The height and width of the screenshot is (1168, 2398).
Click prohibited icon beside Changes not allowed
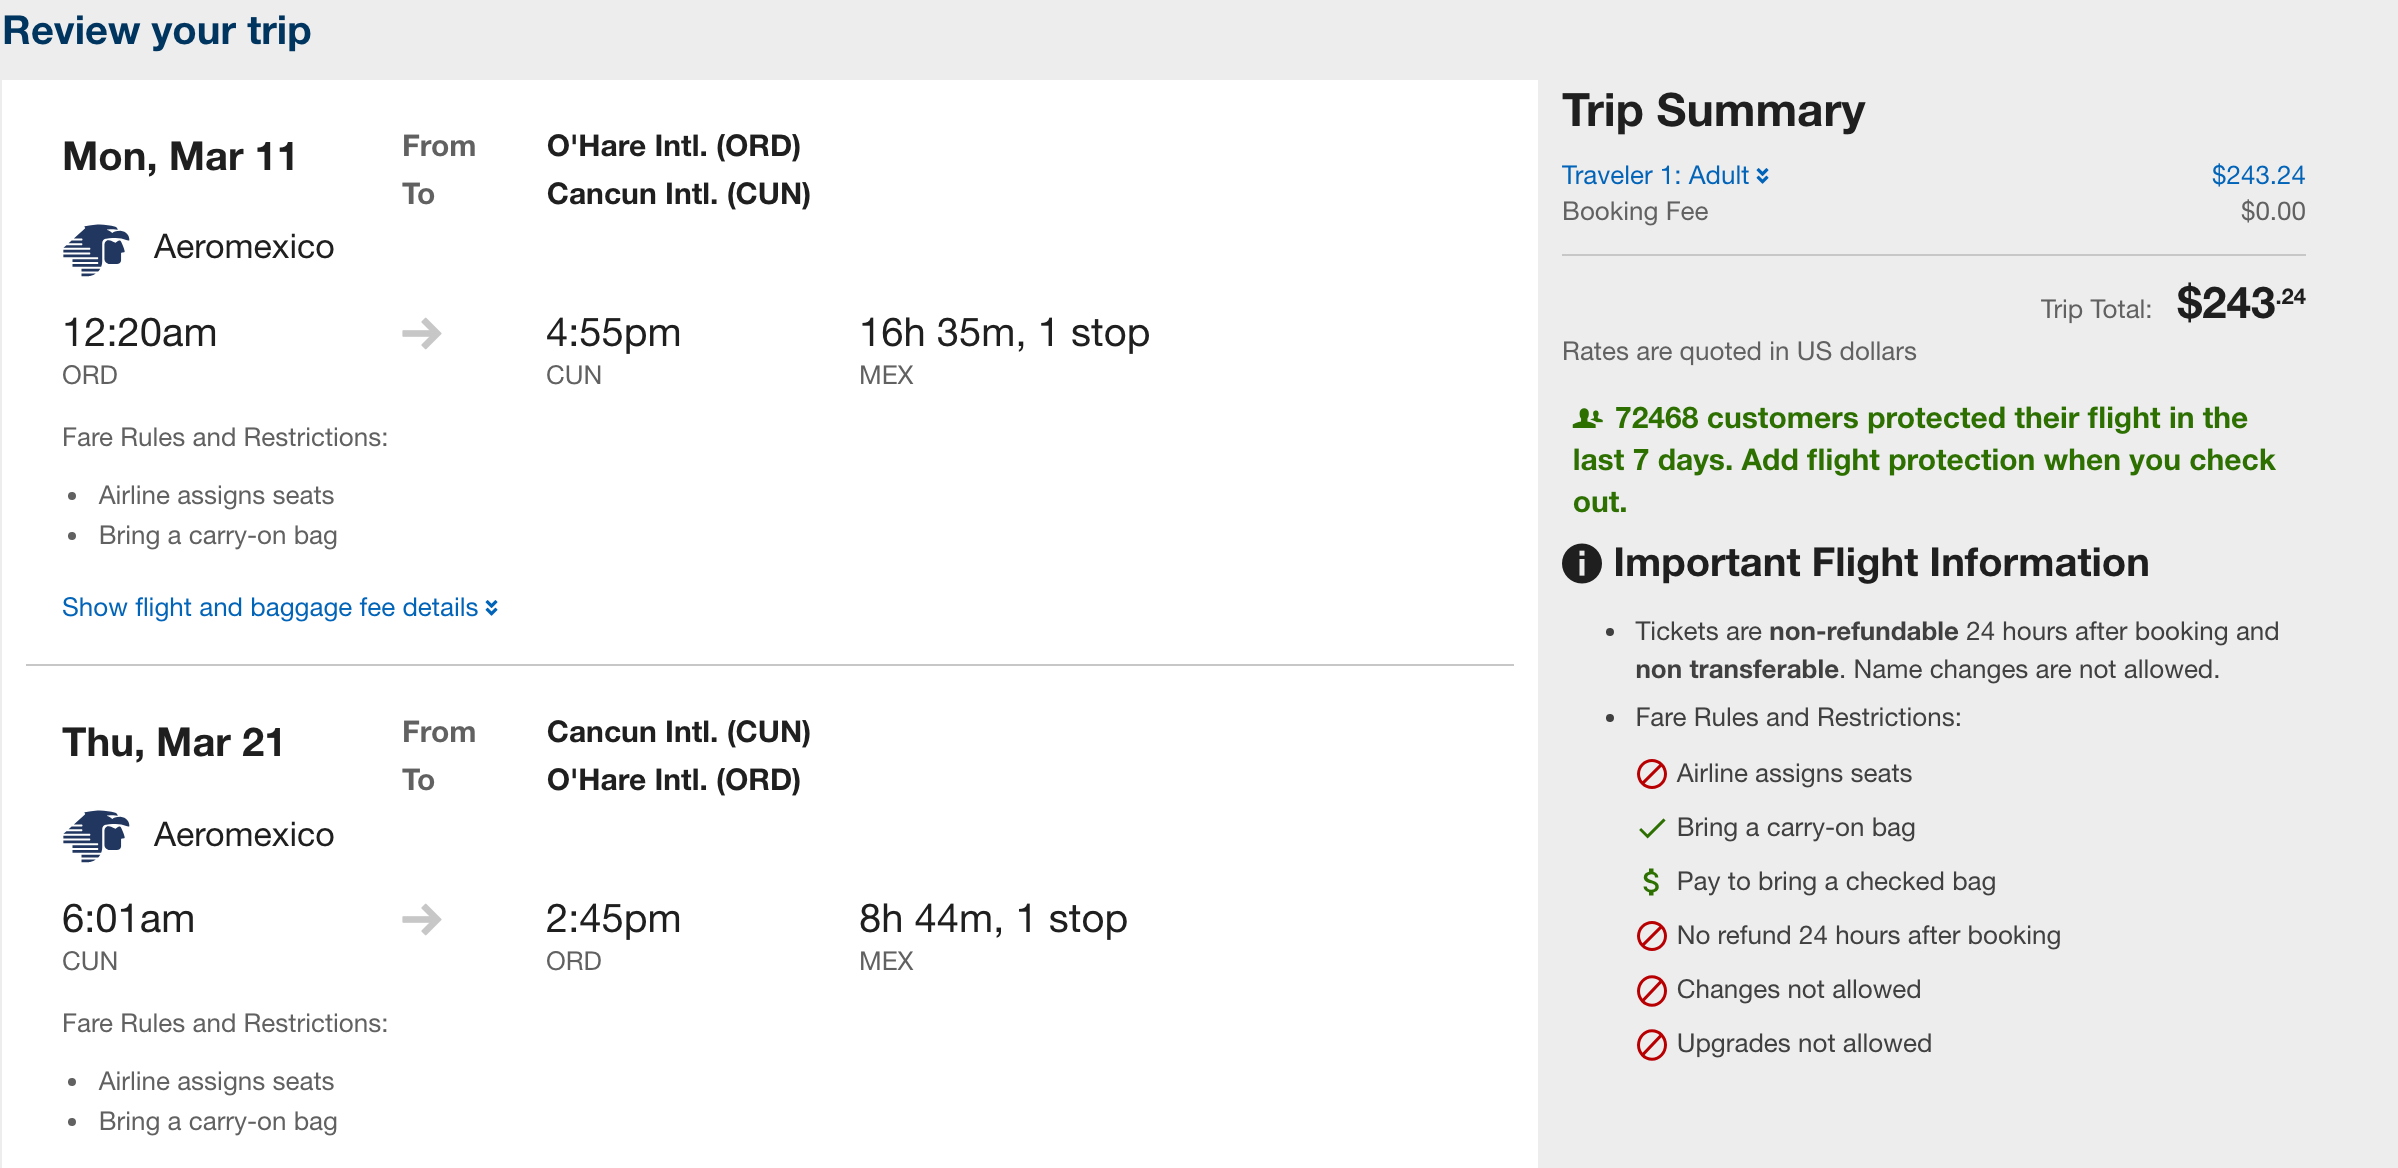click(x=1651, y=990)
